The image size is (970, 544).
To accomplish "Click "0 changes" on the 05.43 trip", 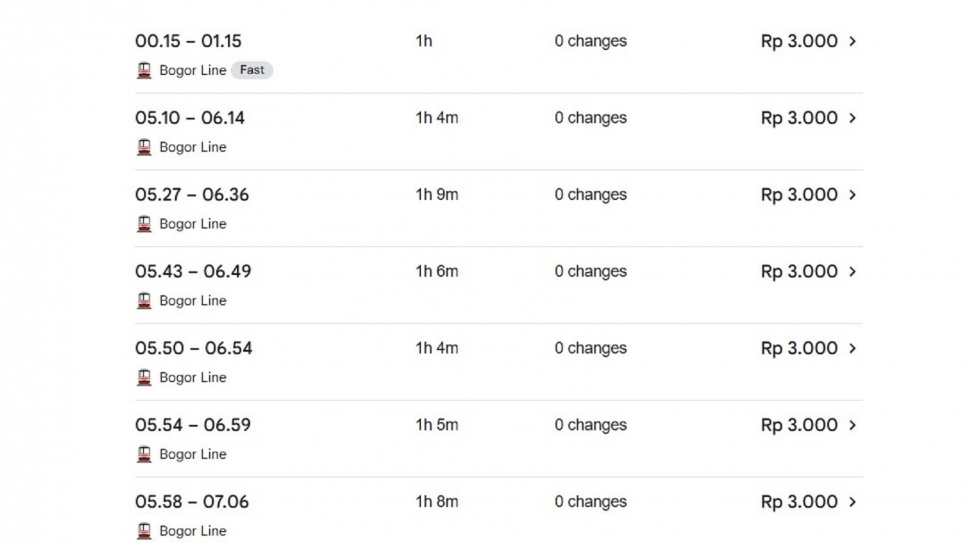I will pos(591,272).
